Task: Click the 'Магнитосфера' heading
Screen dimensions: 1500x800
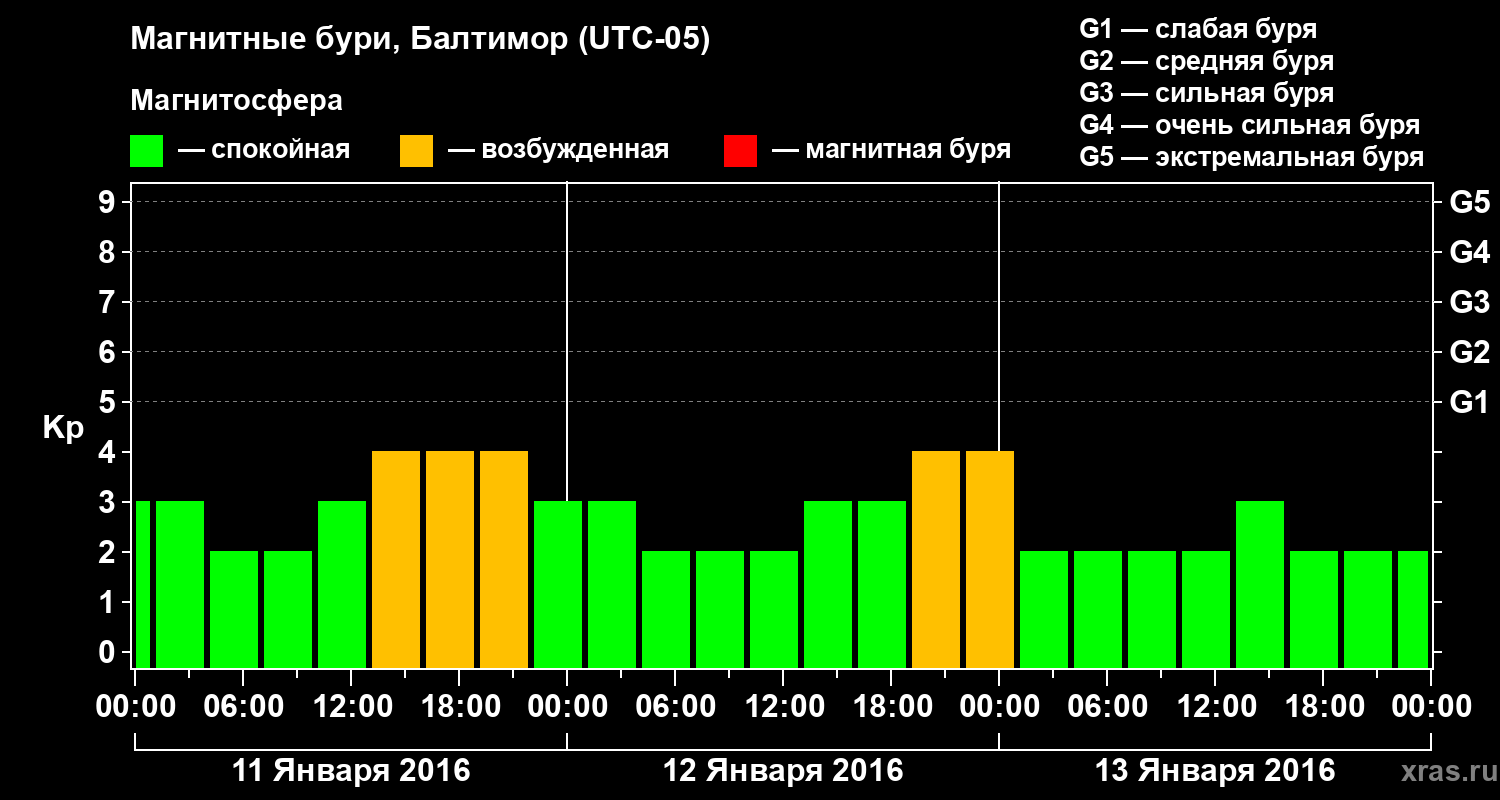Action: (x=236, y=101)
